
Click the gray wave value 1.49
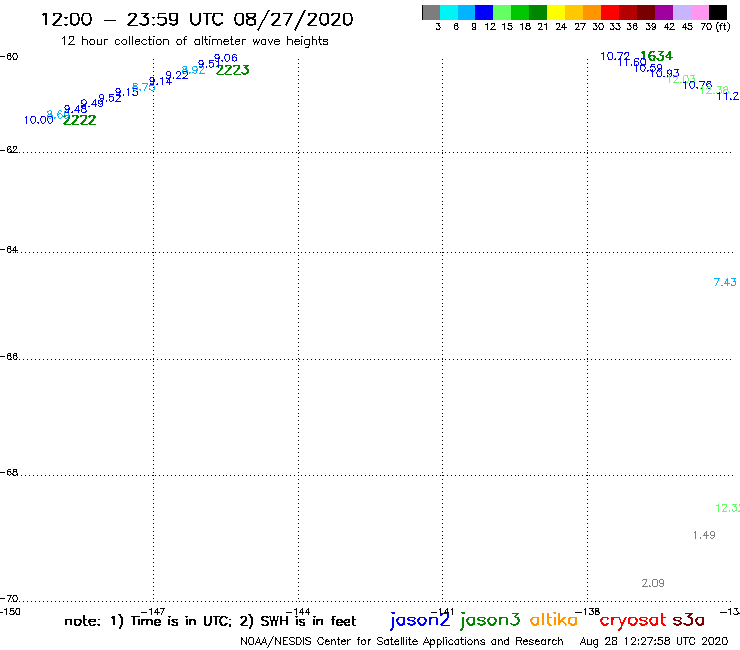[704, 535]
